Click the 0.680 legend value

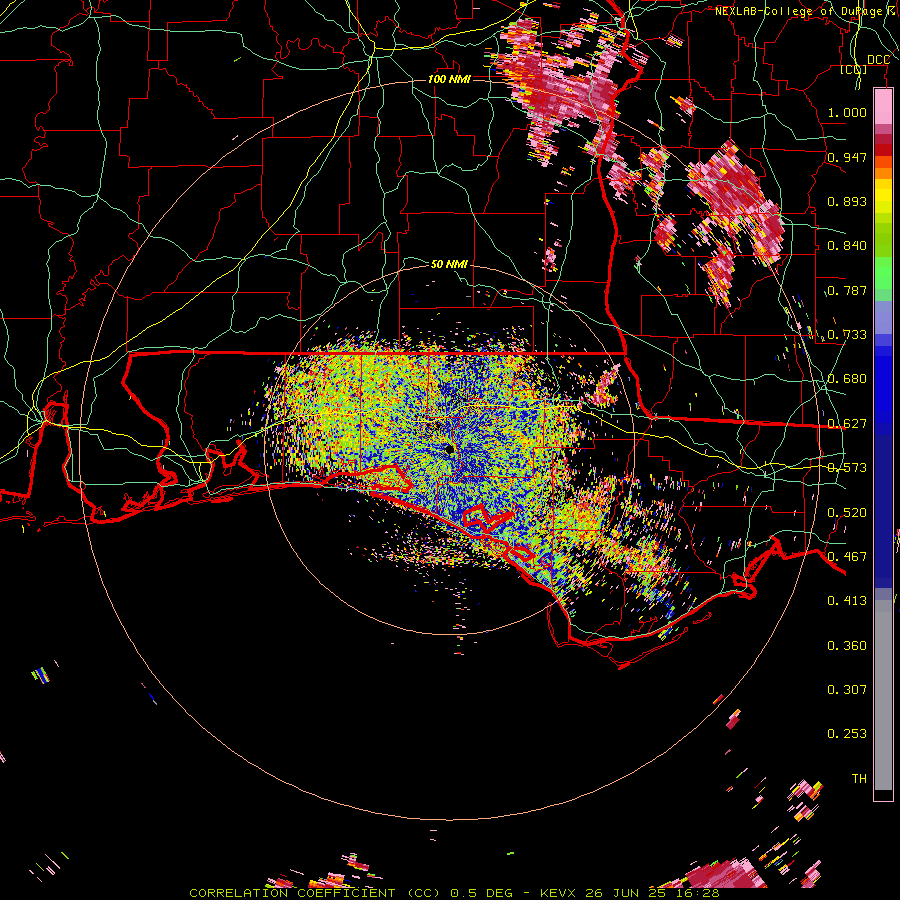(x=847, y=379)
